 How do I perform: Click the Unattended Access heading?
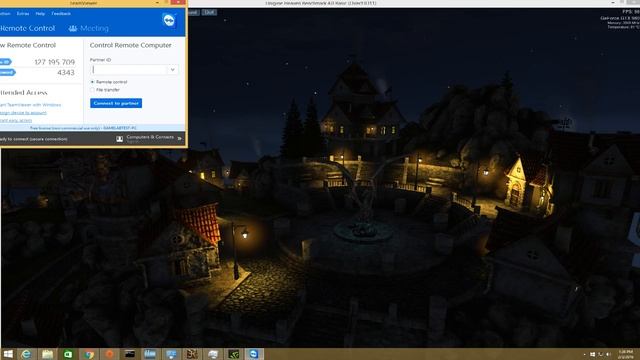[24, 93]
